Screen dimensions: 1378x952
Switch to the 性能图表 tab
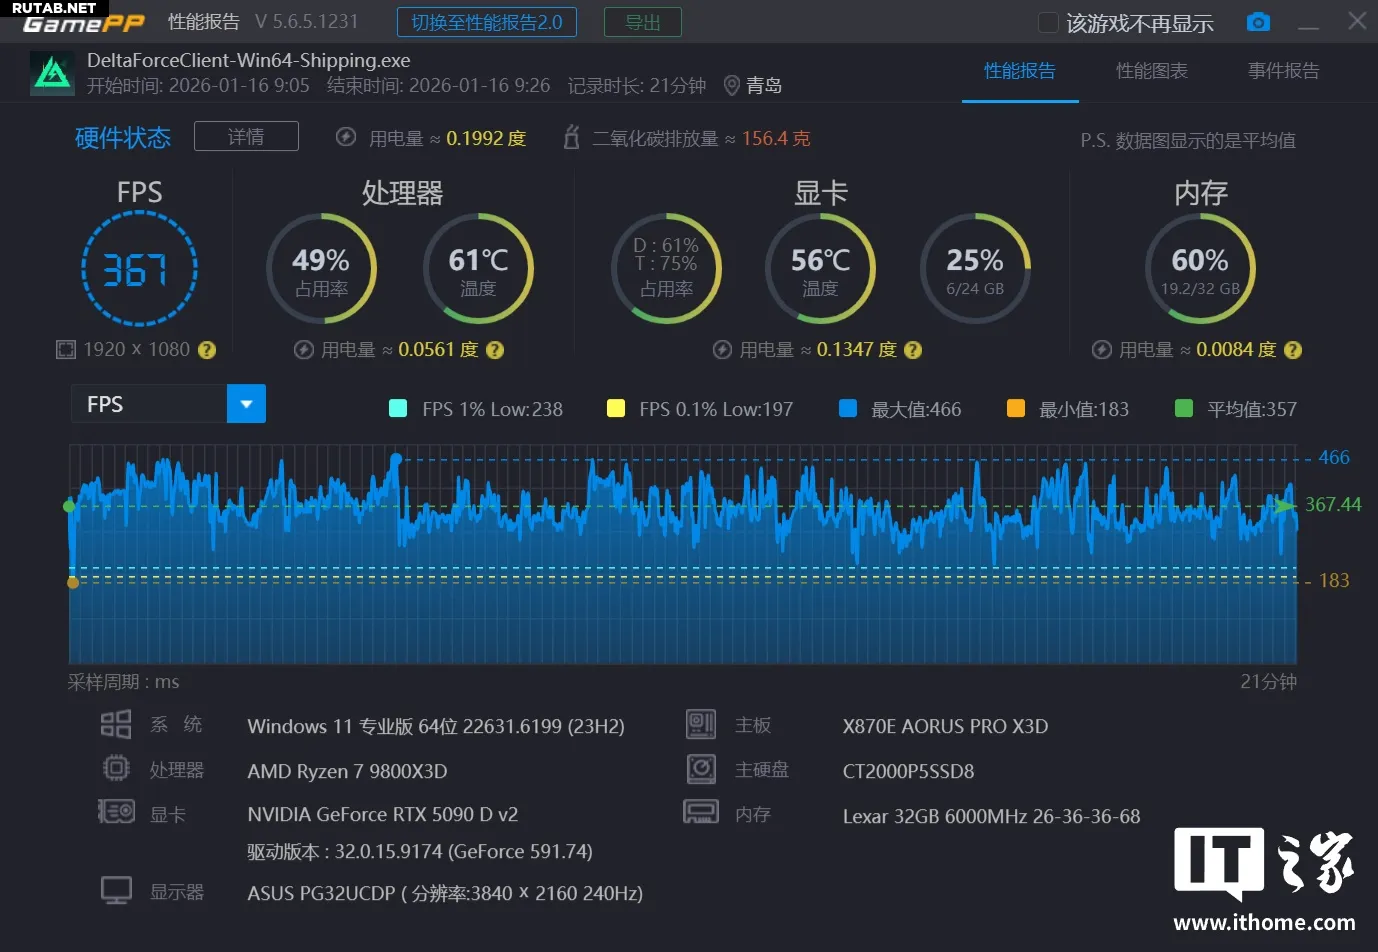click(x=1151, y=71)
